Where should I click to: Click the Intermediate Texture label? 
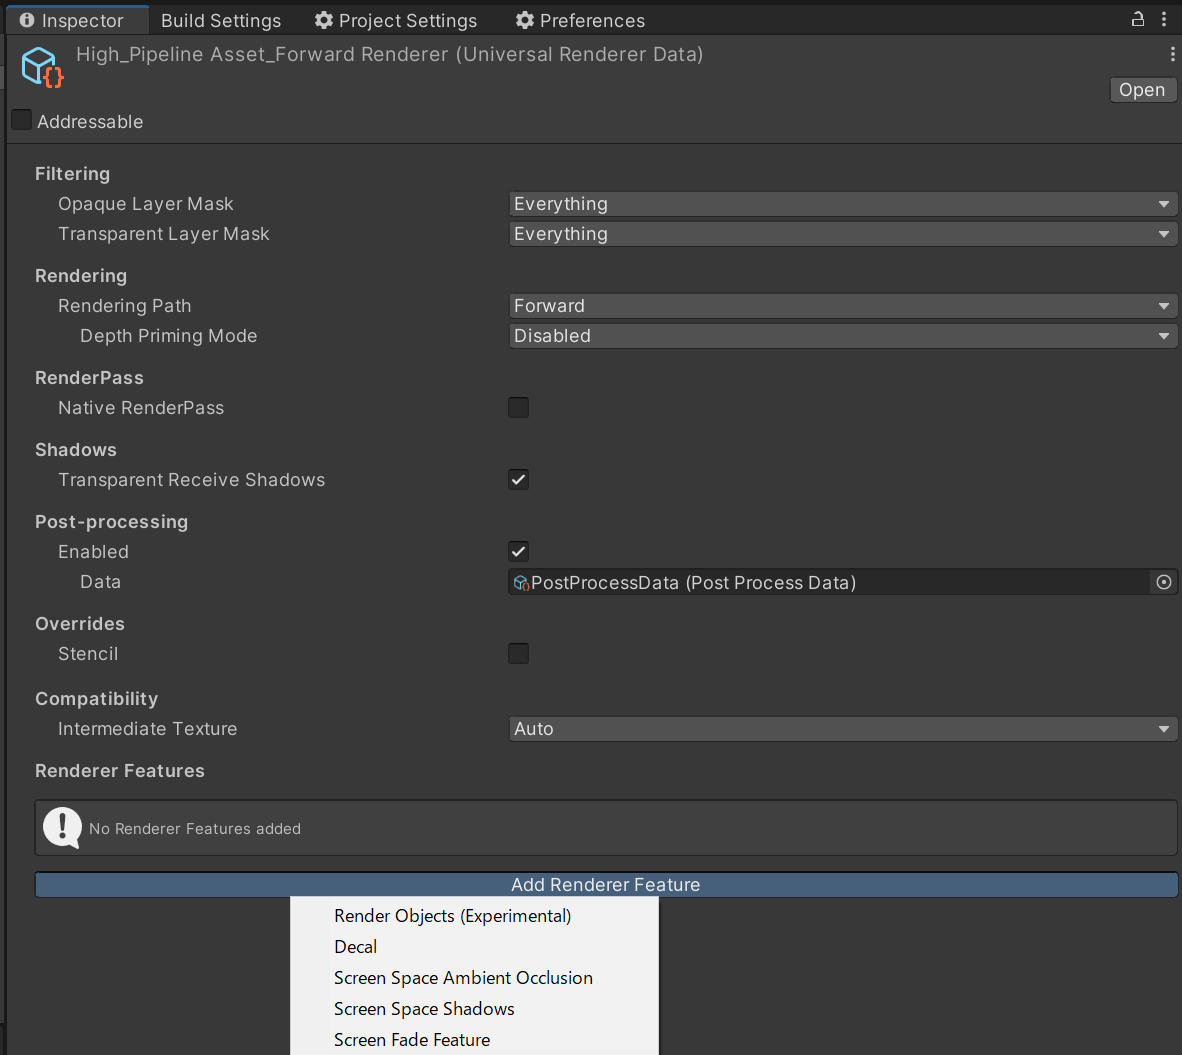[148, 729]
